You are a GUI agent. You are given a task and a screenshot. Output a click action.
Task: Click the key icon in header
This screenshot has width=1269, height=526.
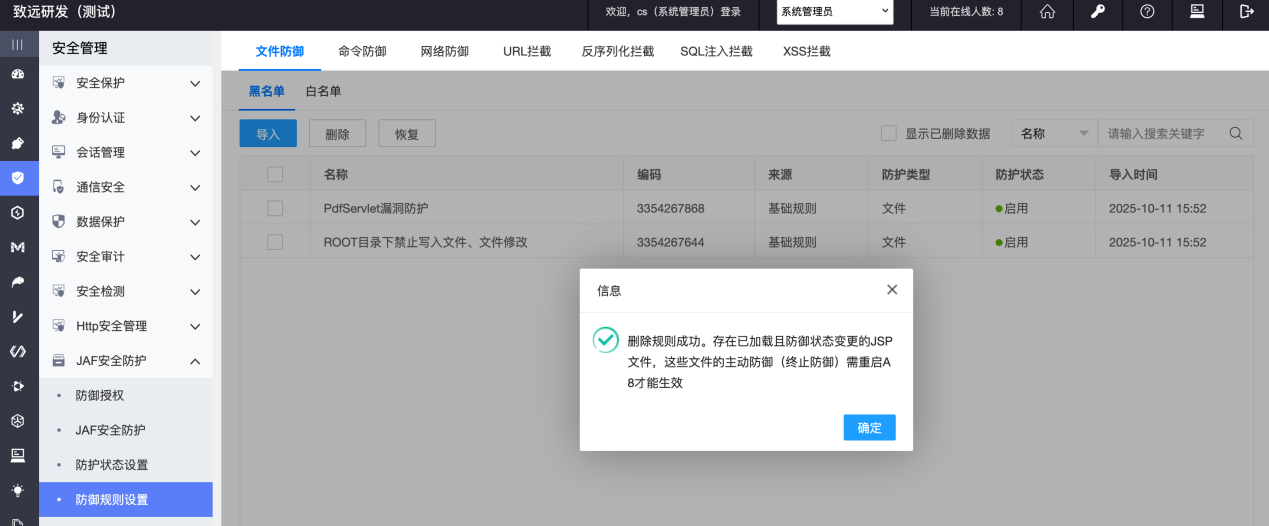coord(1097,12)
